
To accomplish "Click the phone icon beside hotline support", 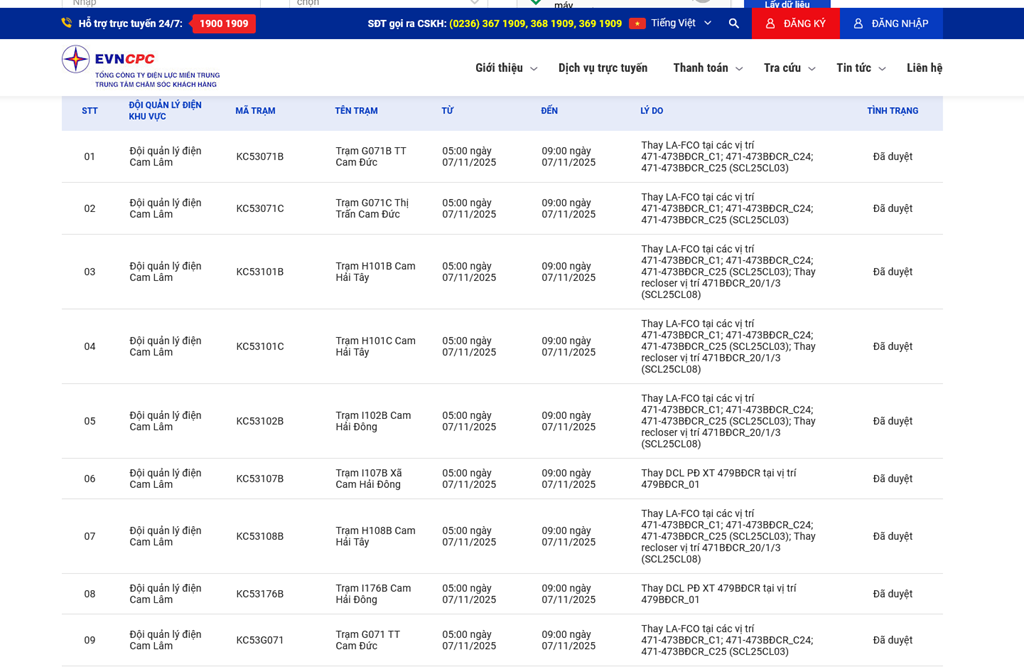I will 67,23.
